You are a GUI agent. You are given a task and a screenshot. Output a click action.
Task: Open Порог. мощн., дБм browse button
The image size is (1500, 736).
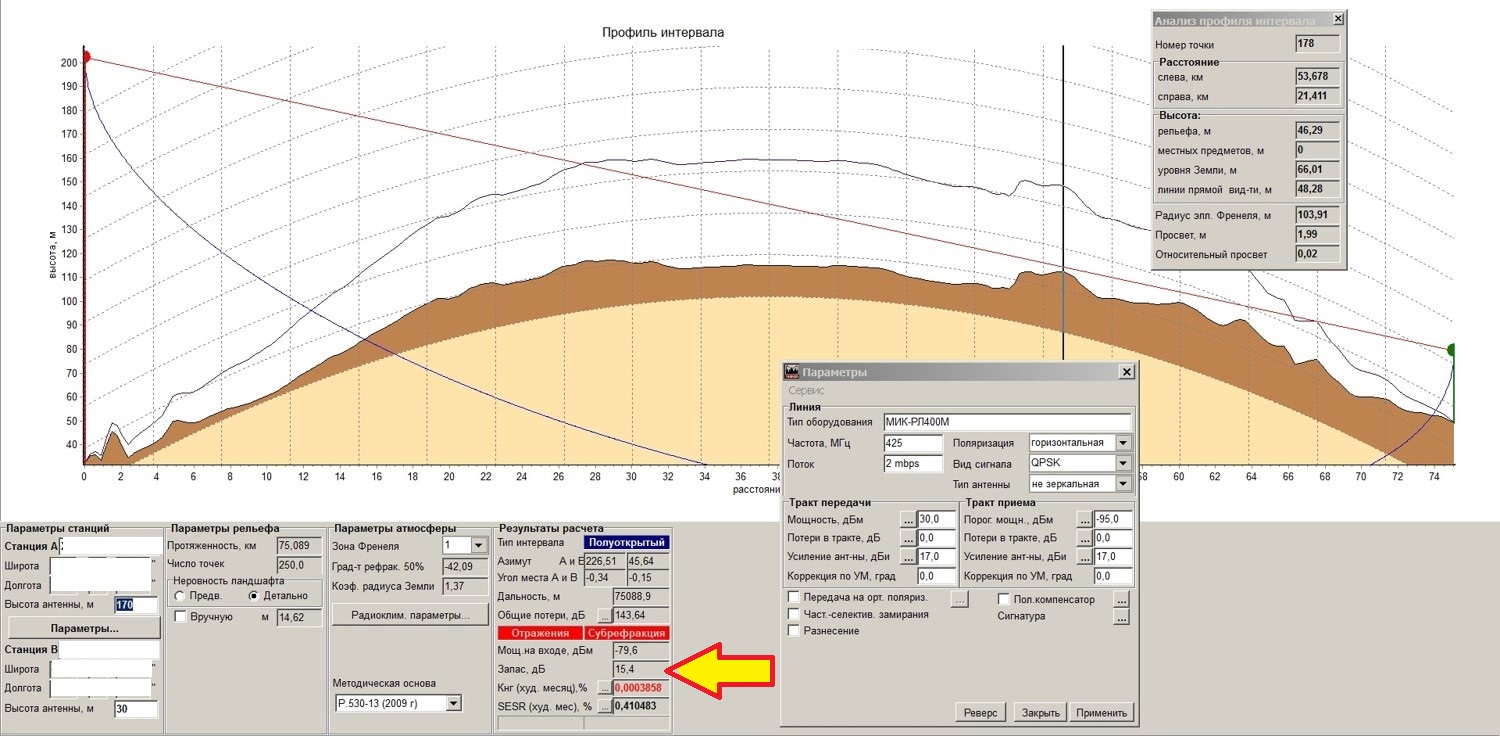pyautogui.click(x=1084, y=520)
